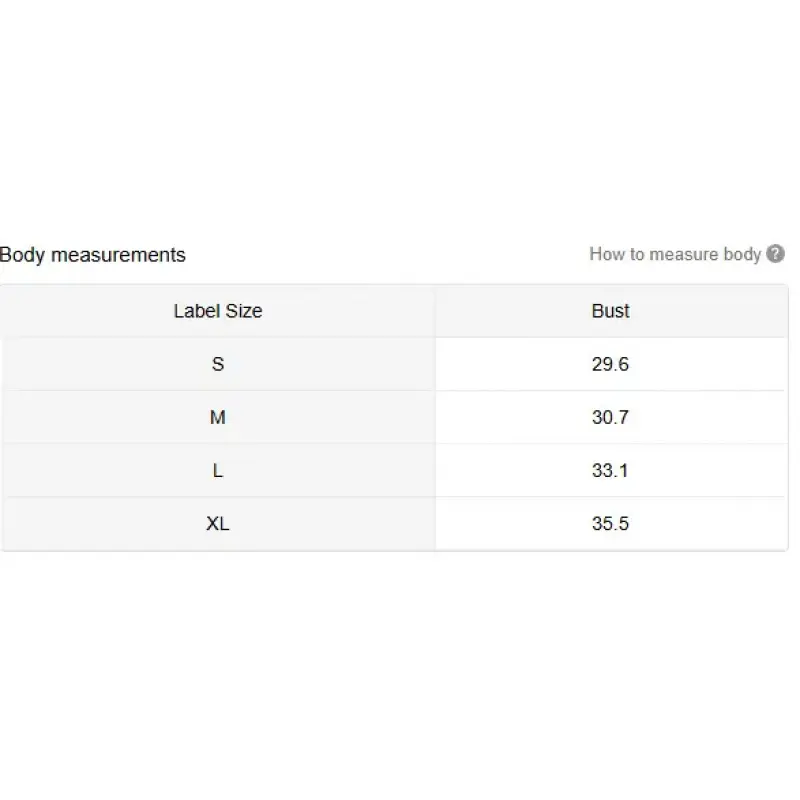The width and height of the screenshot is (800, 800).
Task: Select the Label Size column header
Action: pos(218,311)
